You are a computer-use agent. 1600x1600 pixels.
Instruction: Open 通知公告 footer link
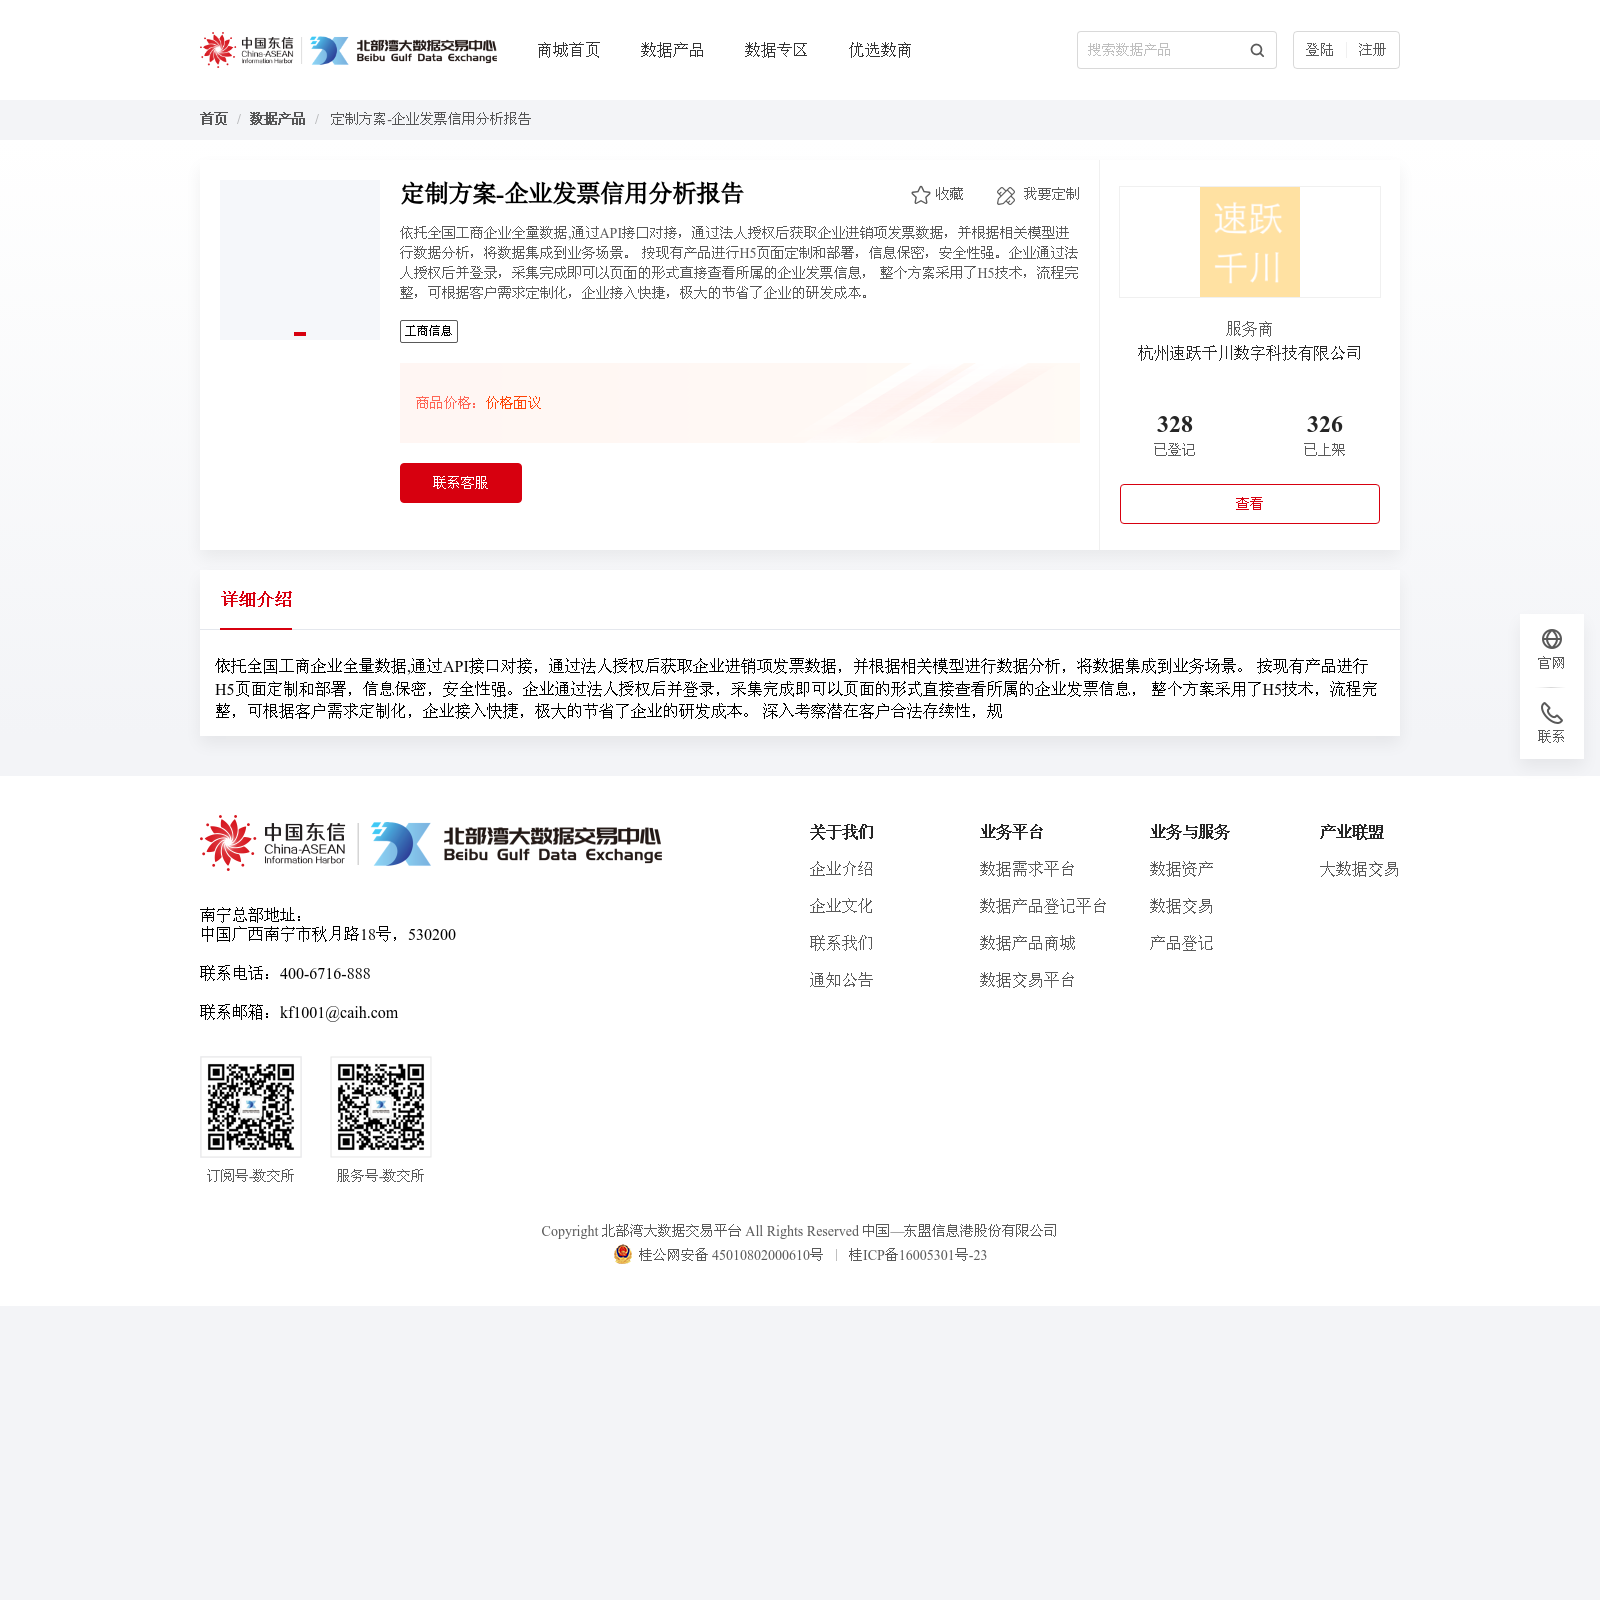(841, 980)
